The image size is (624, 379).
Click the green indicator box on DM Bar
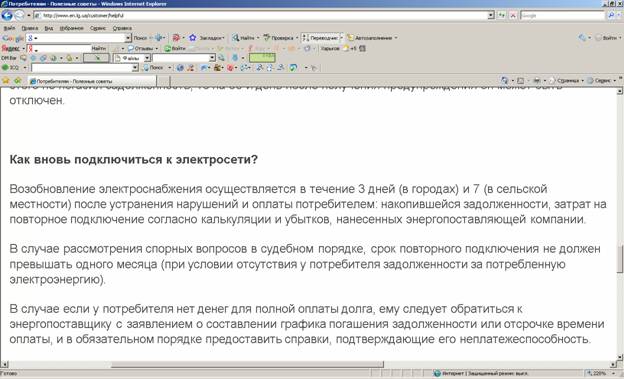(x=262, y=58)
